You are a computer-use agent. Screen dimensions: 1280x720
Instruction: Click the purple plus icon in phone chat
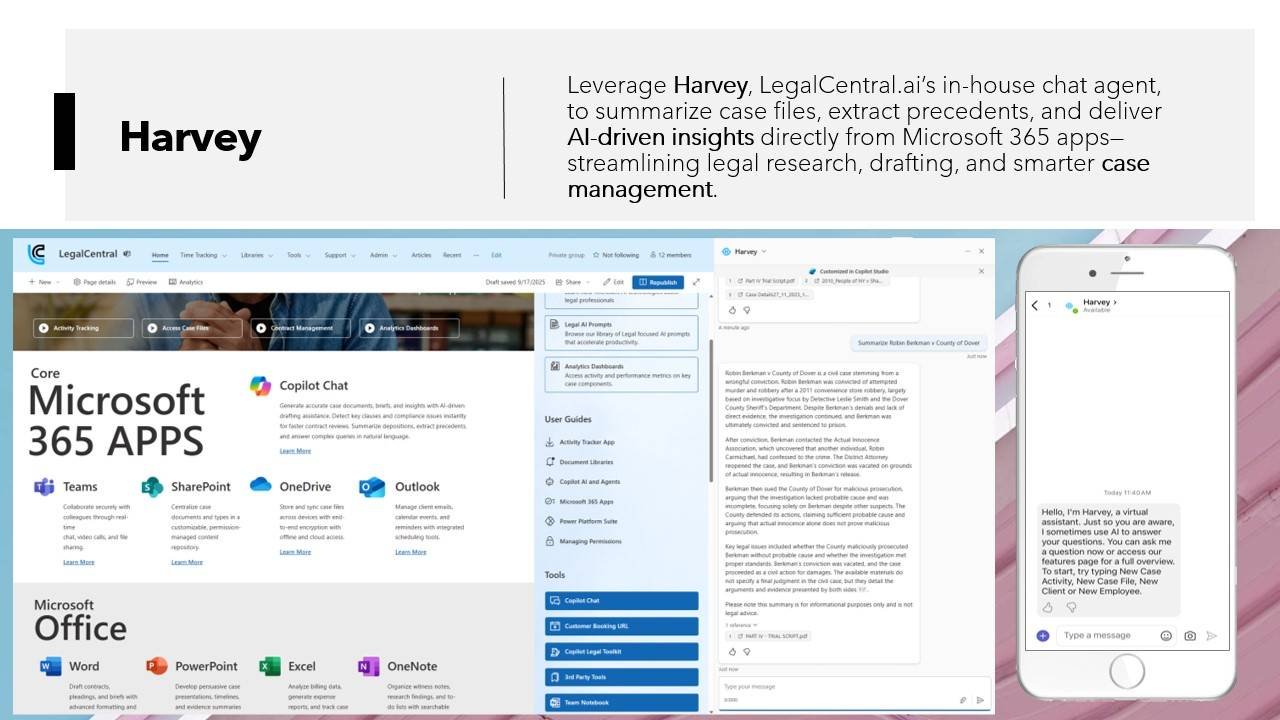tap(1043, 636)
